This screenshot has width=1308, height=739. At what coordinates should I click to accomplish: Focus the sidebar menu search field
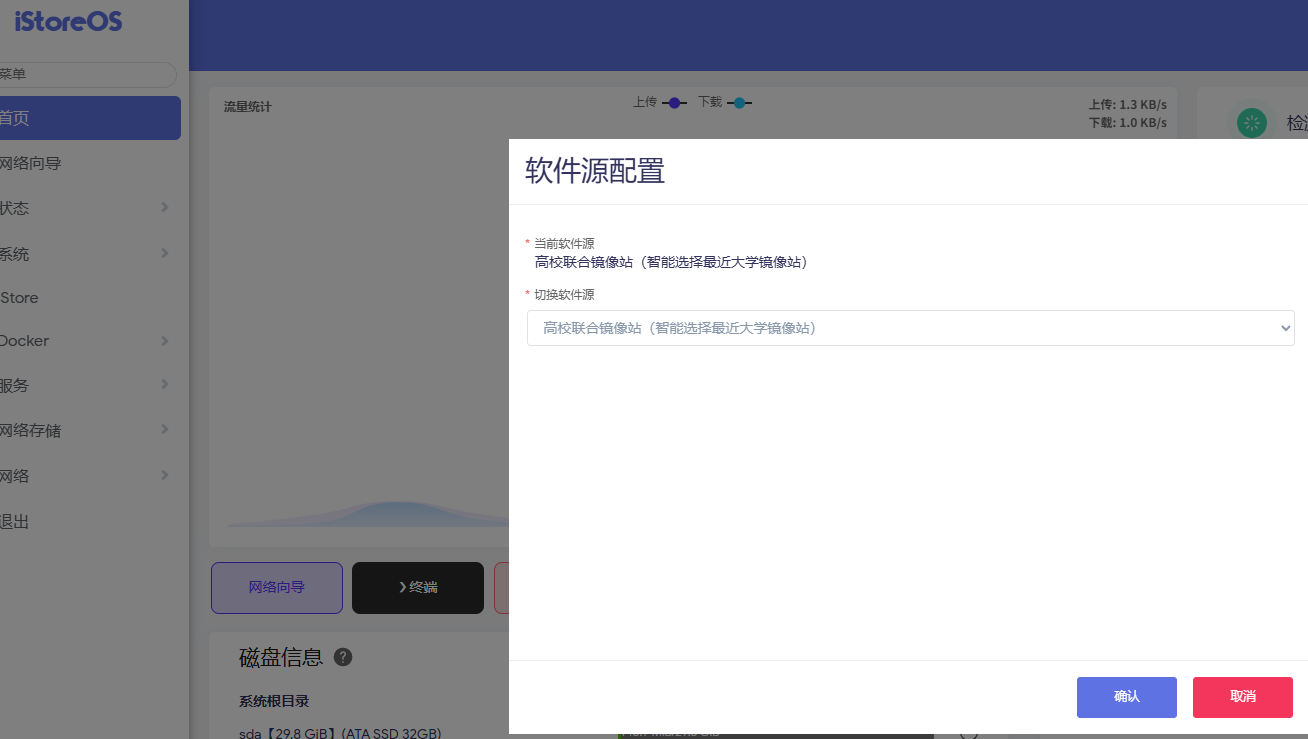pyautogui.click(x=88, y=74)
